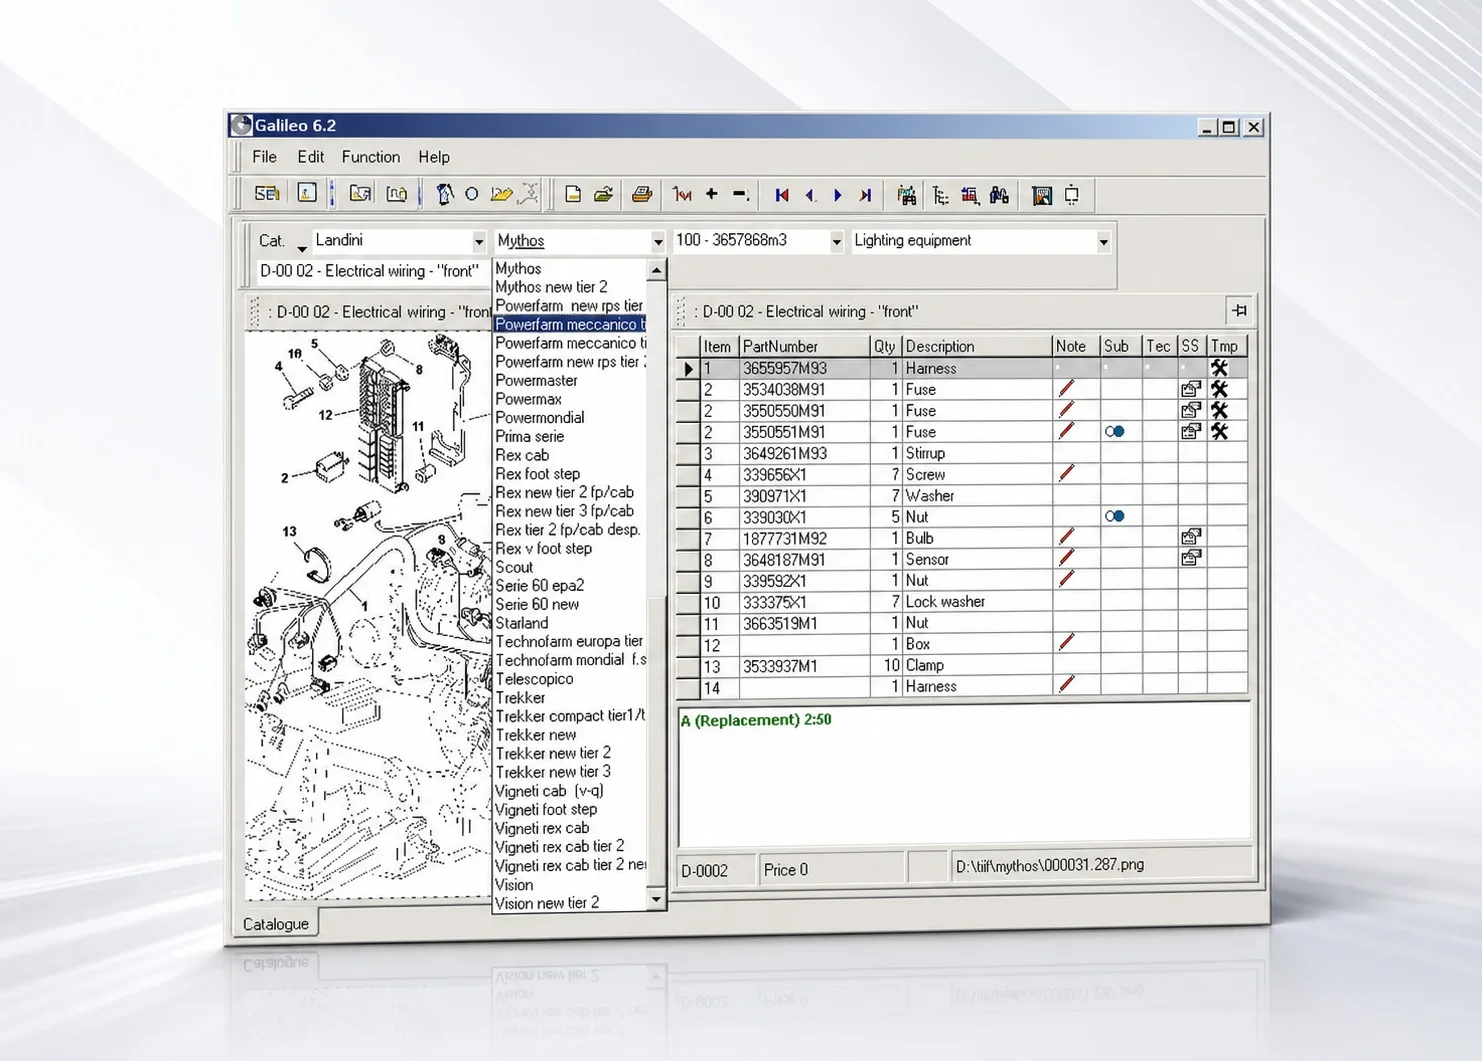This screenshot has width=1482, height=1061.
Task: Click the printer icon in toolbar
Action: [x=642, y=195]
